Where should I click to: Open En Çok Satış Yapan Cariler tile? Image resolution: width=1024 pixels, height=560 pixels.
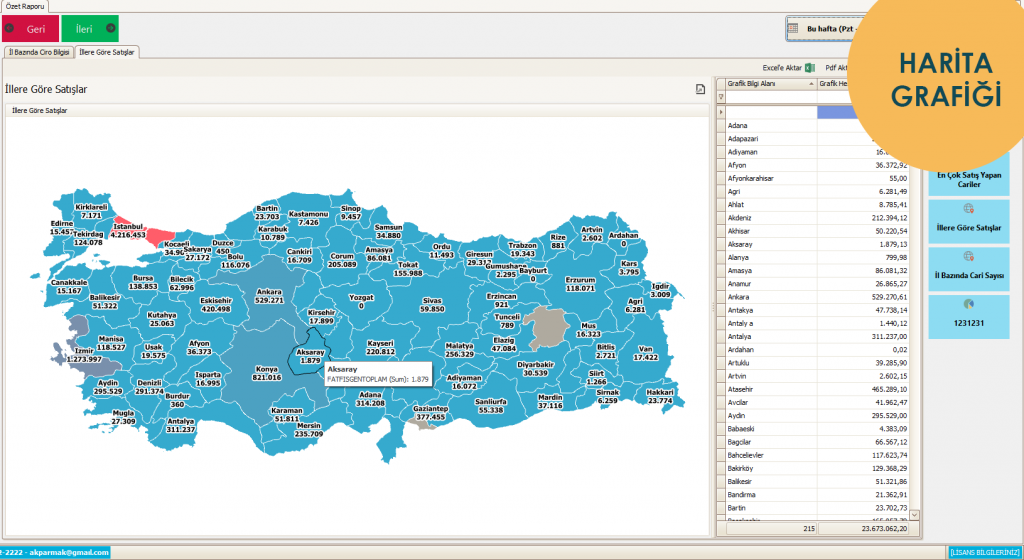[969, 179]
